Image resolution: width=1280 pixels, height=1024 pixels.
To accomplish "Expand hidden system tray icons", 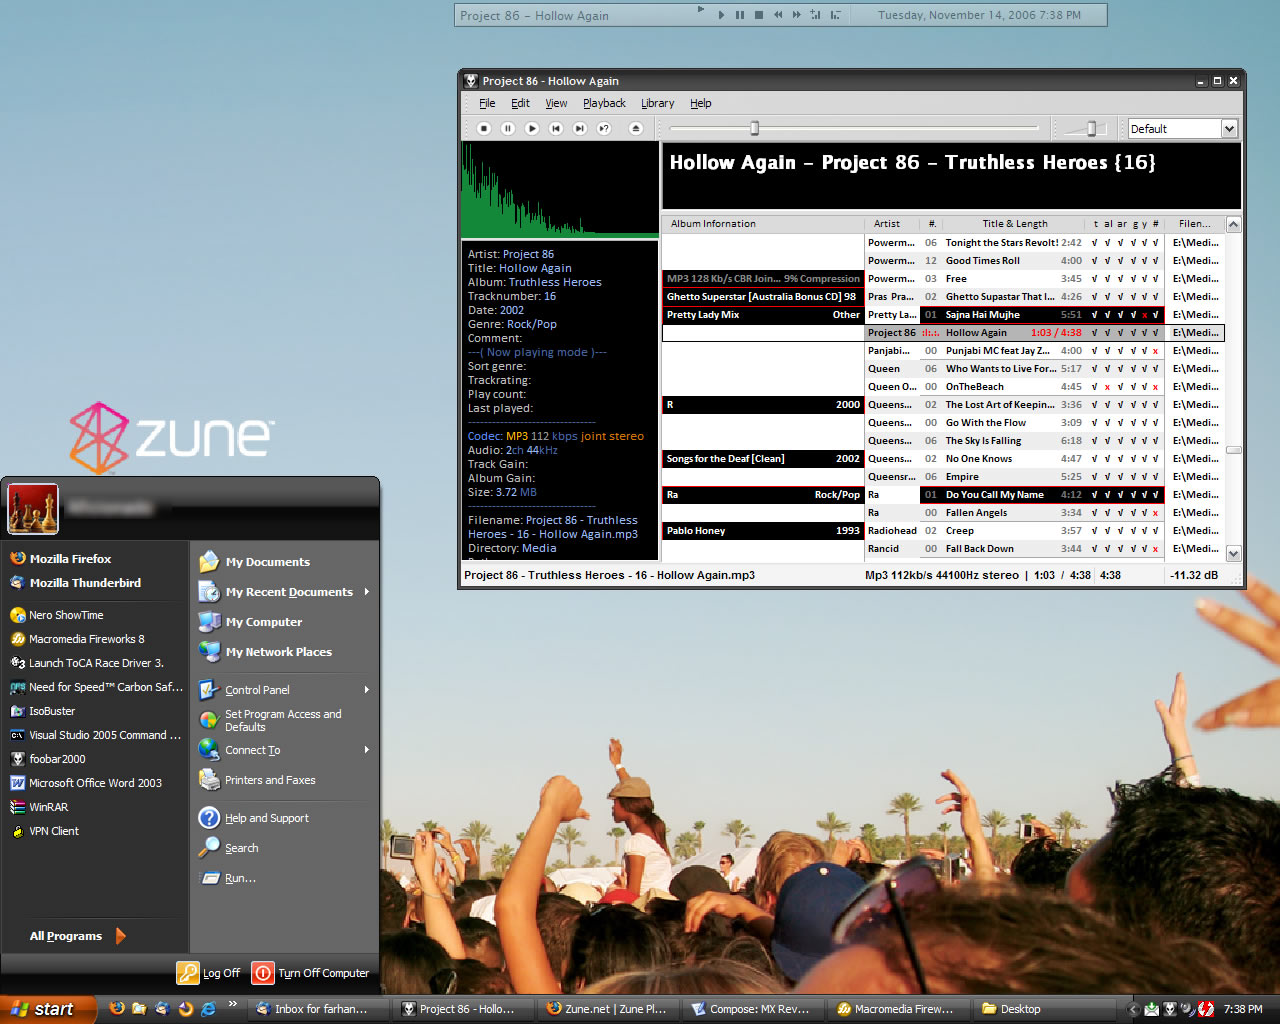I will tap(1134, 1010).
